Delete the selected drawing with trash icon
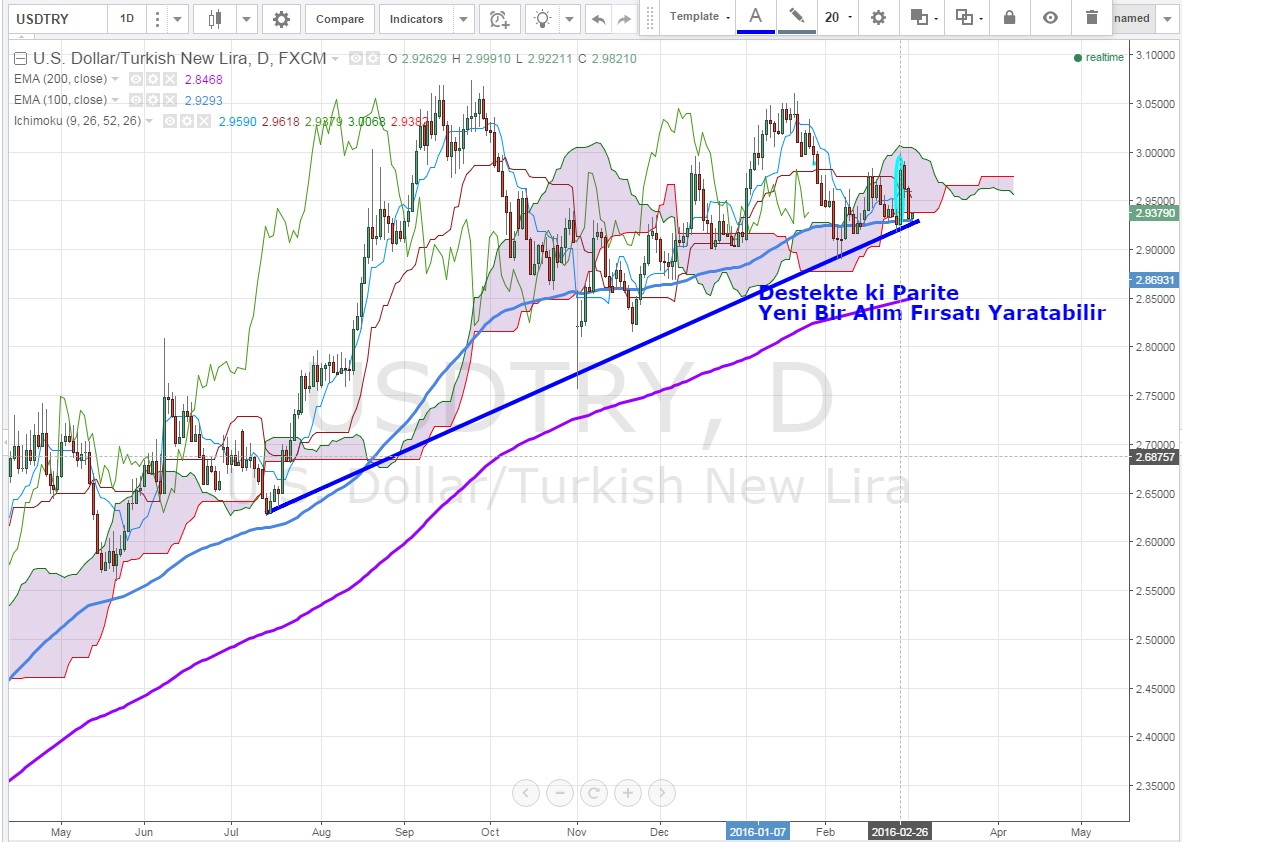 1091,17
